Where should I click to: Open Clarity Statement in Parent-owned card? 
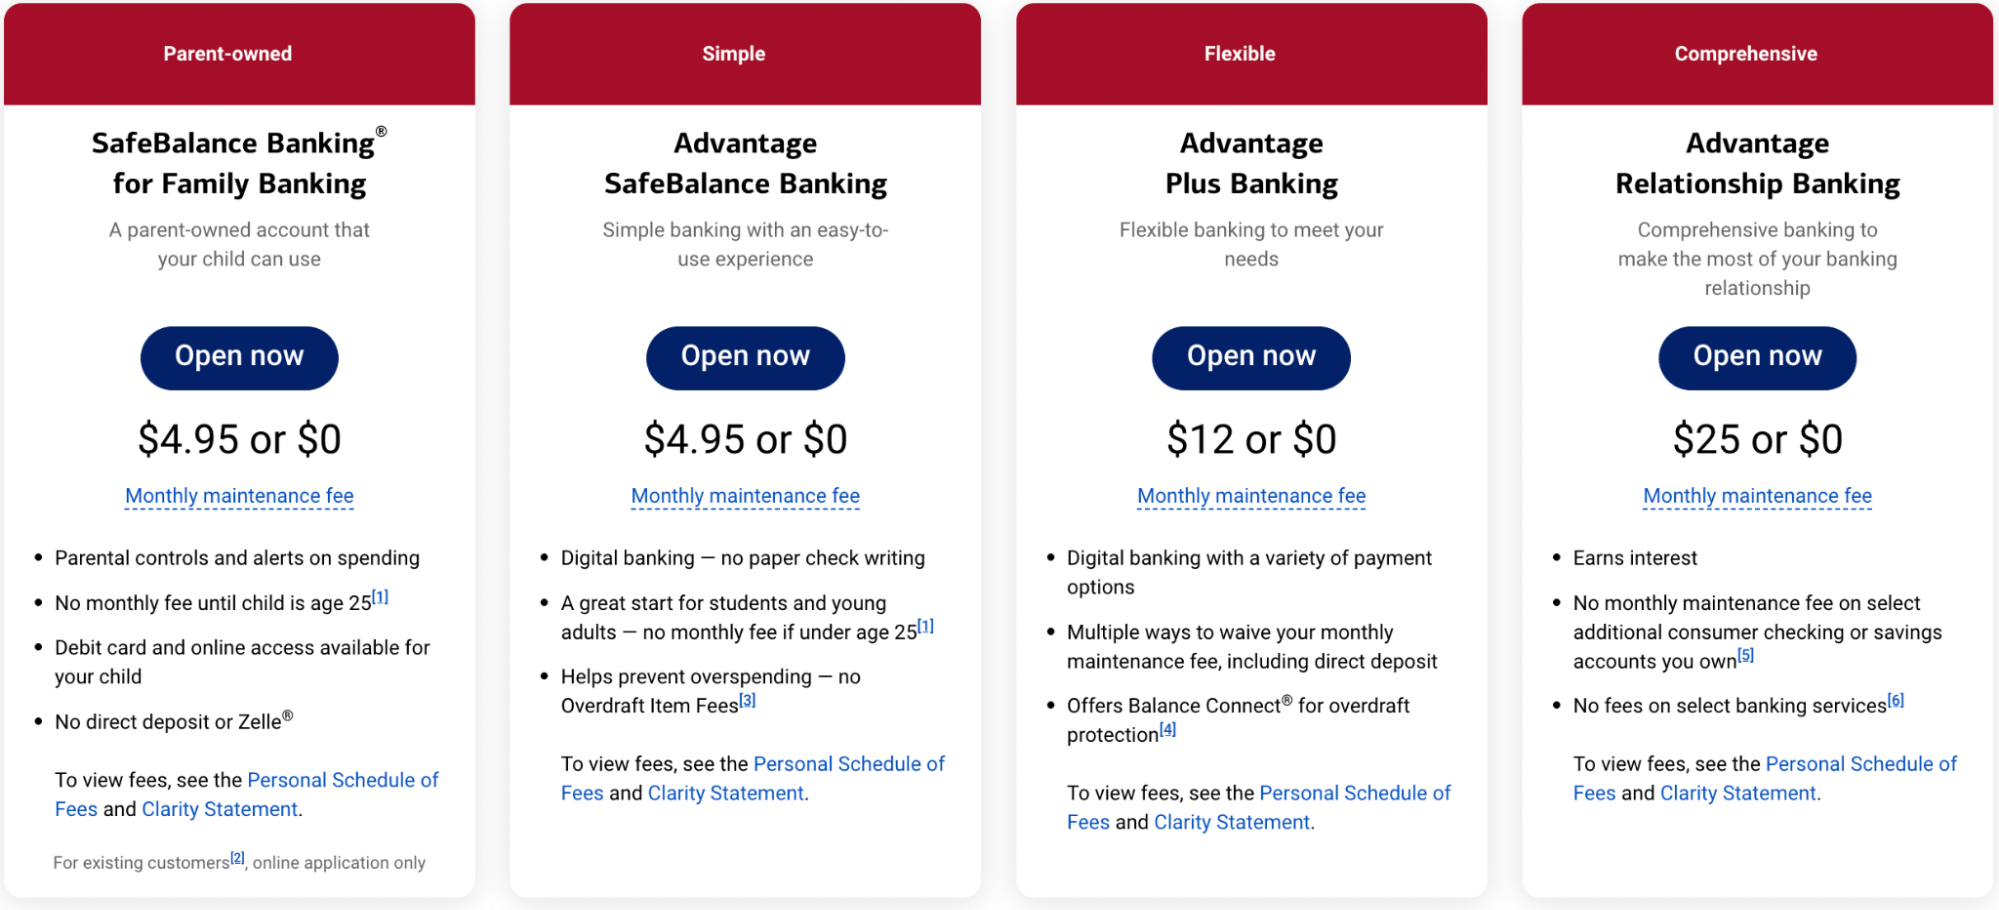pos(220,809)
